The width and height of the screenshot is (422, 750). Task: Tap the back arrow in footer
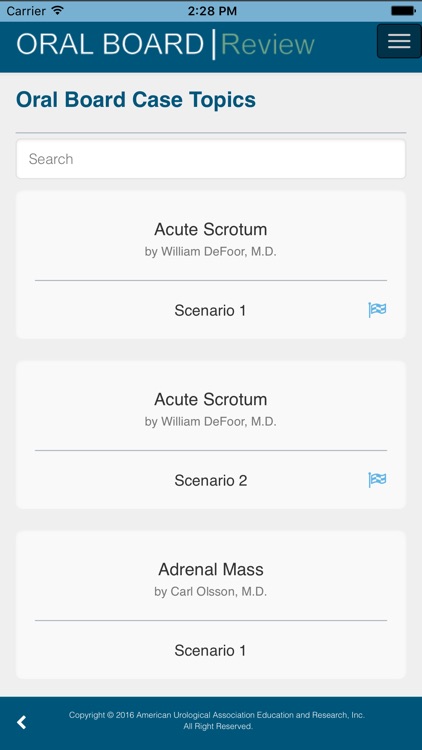22,722
